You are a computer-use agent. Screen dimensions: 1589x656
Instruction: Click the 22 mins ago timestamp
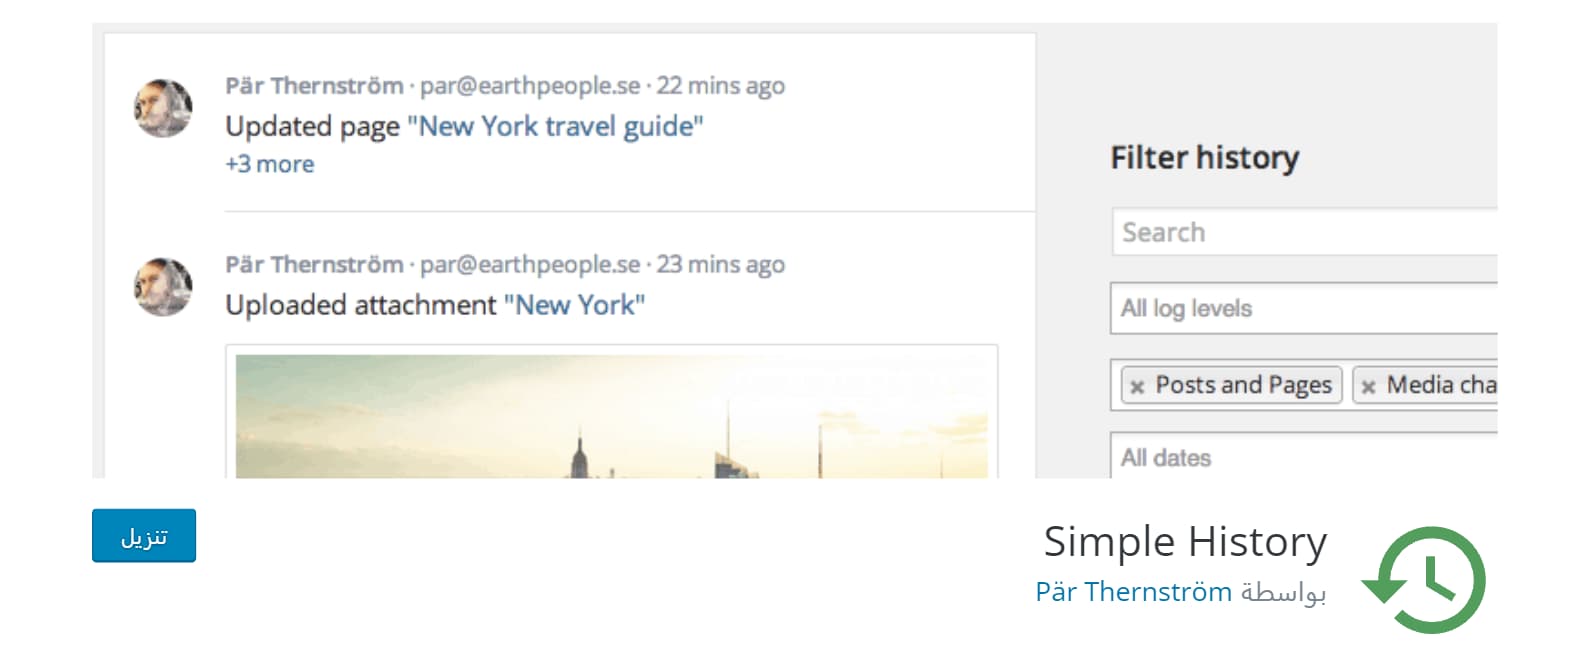pos(720,86)
